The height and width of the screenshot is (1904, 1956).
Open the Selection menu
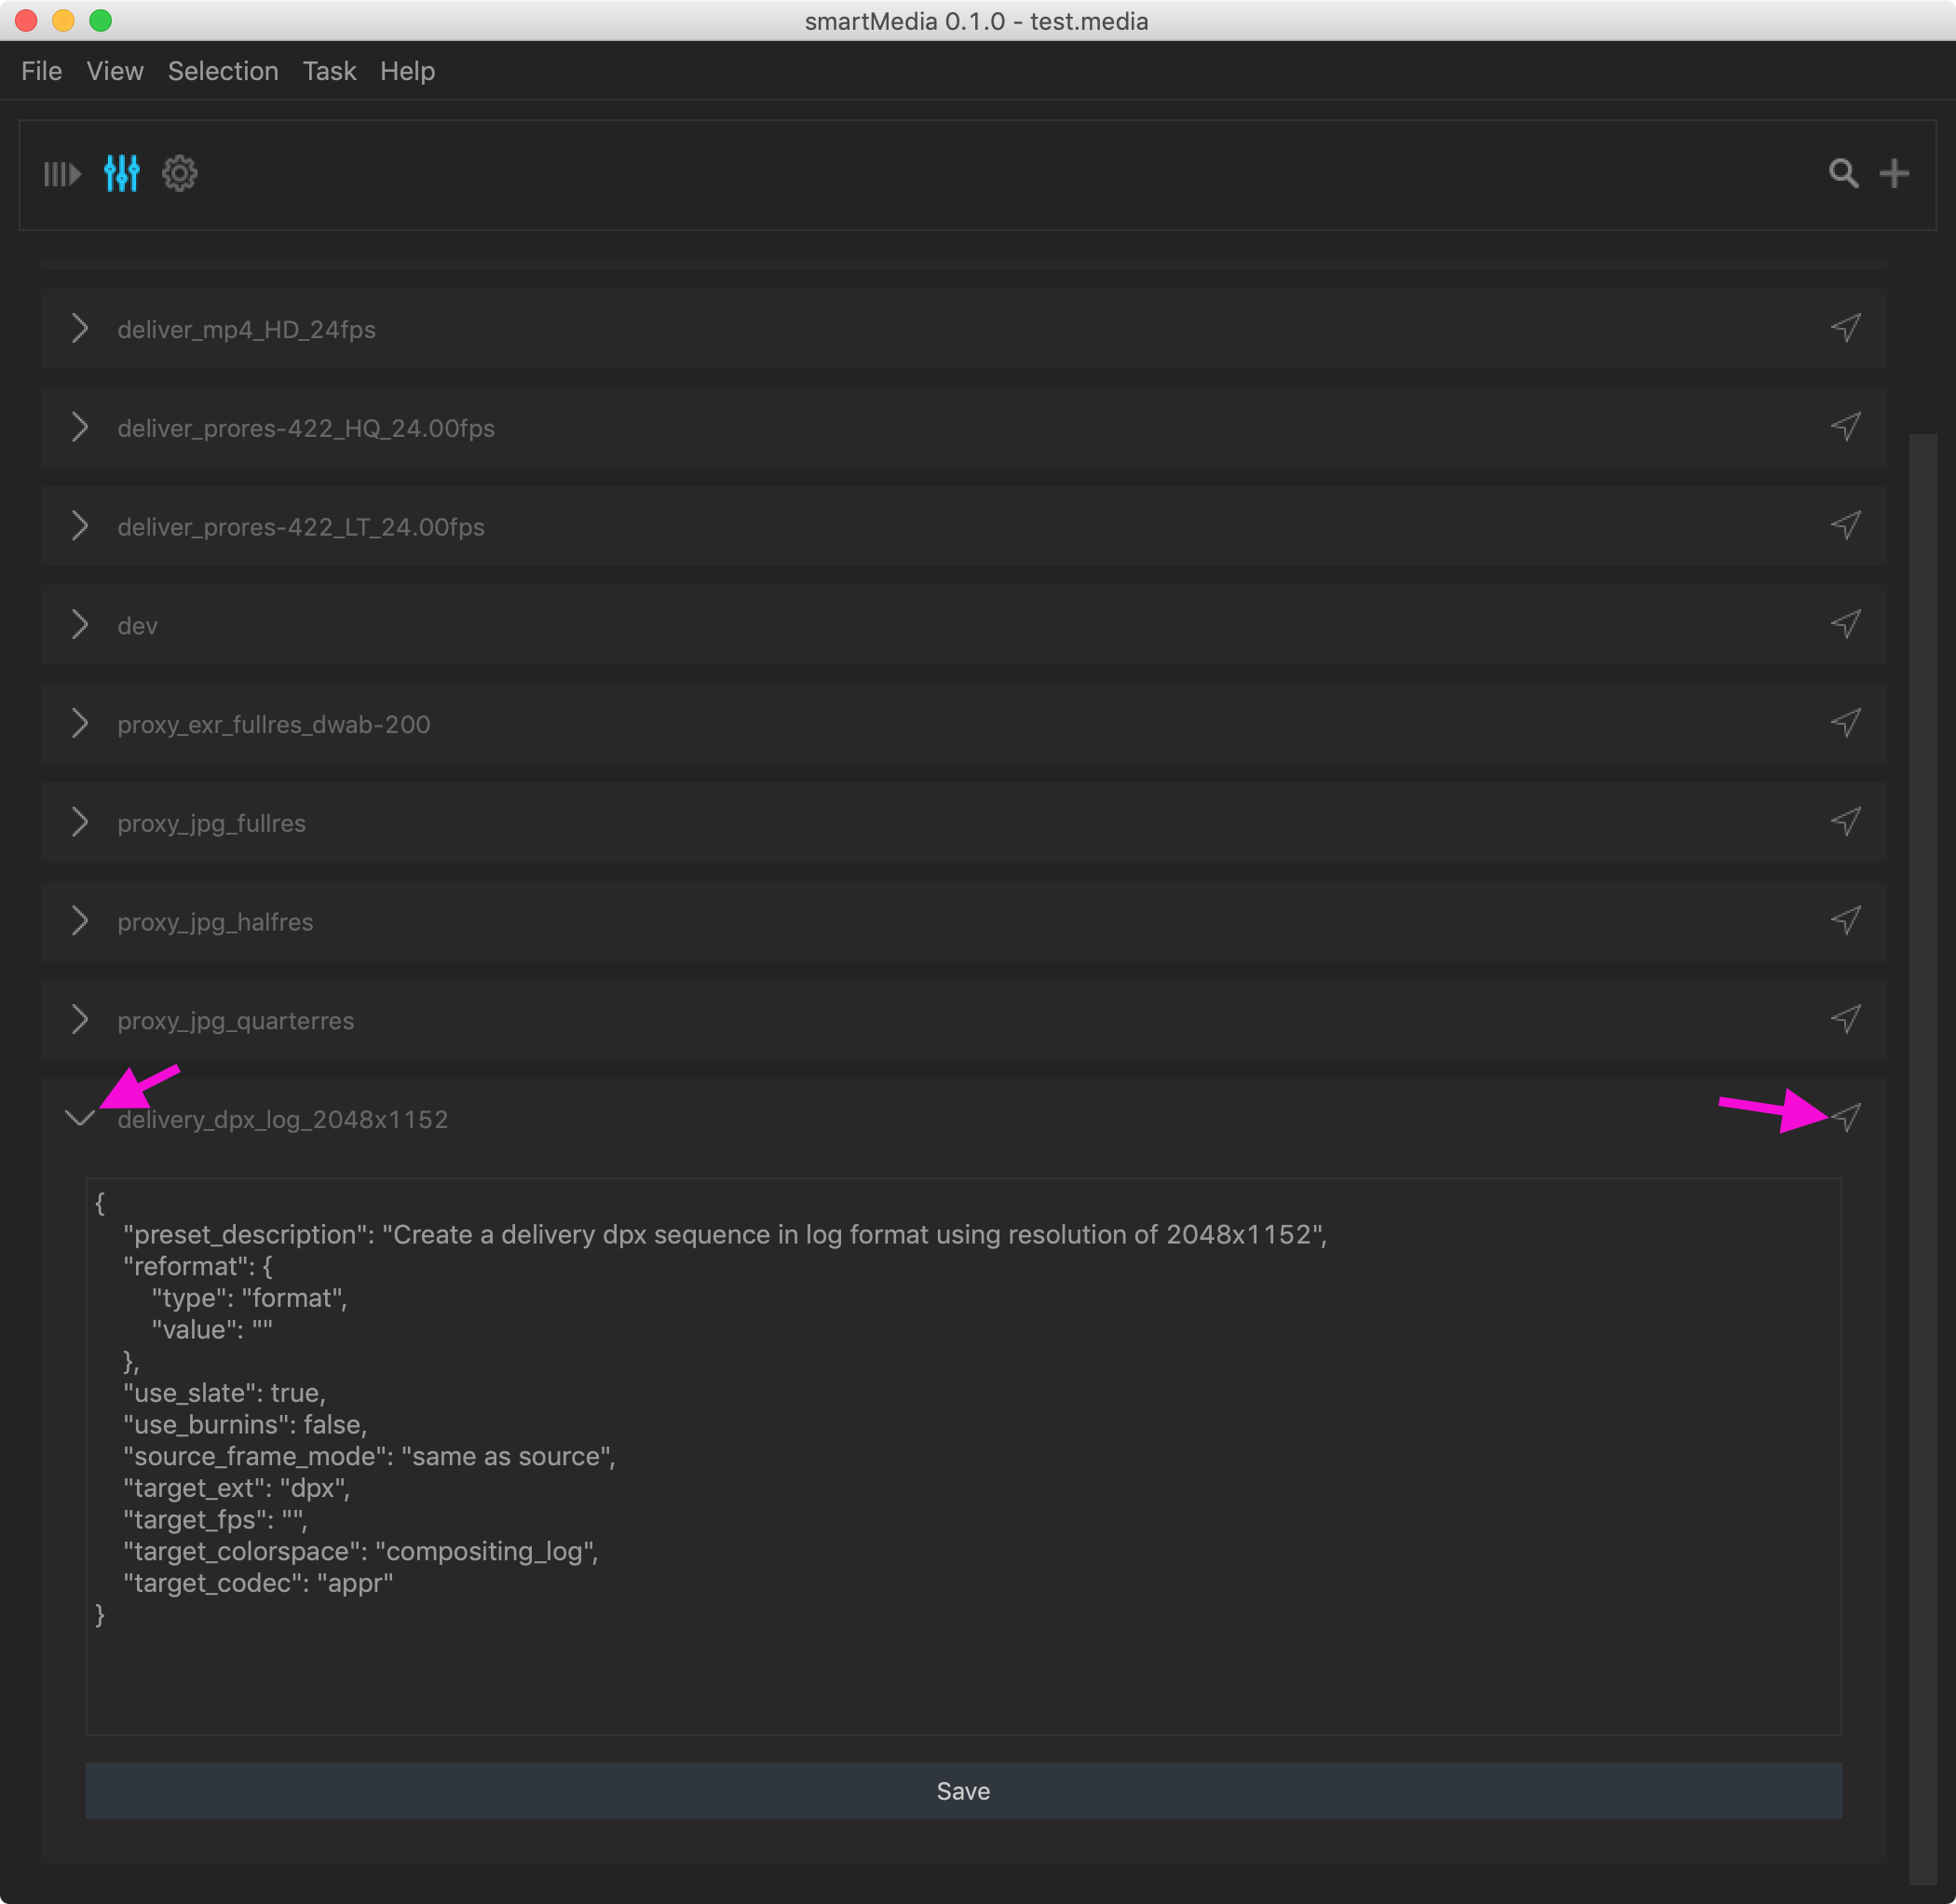tap(223, 71)
